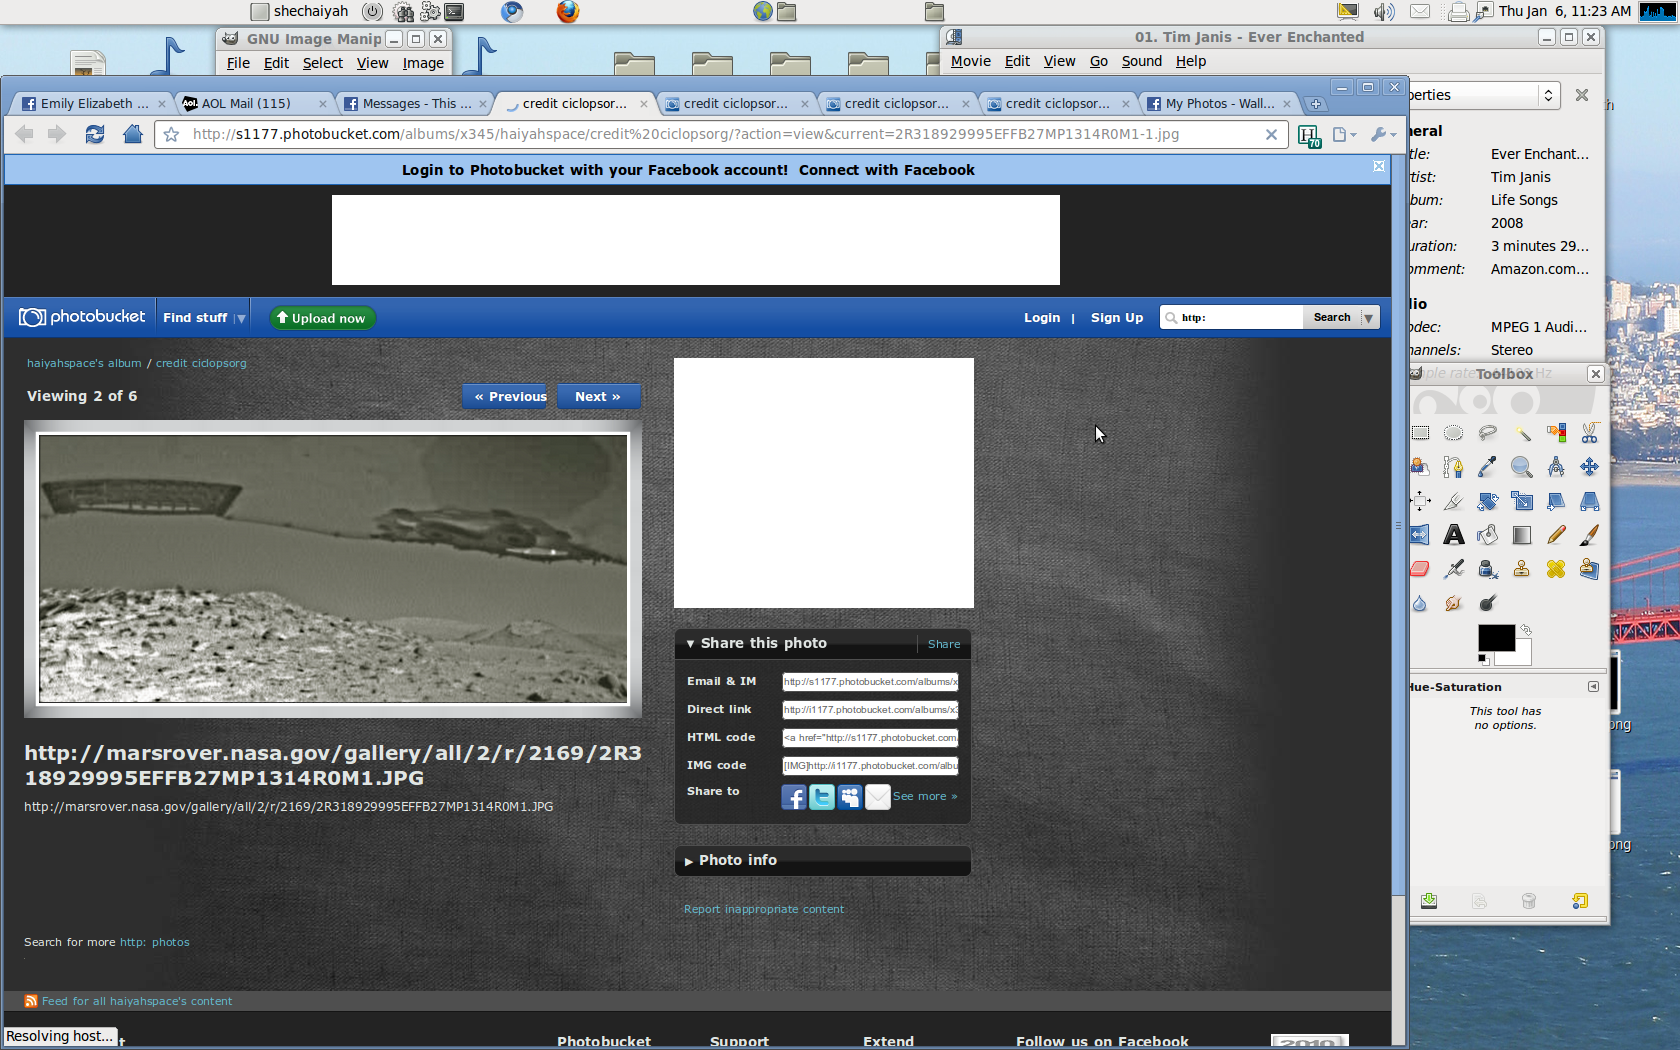The width and height of the screenshot is (1680, 1050).
Task: Reset to default black and white colors
Action: point(1483,659)
